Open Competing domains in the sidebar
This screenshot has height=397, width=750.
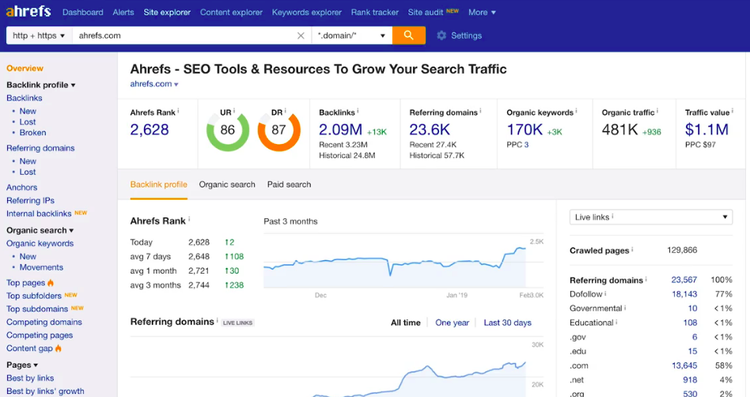click(x=44, y=322)
